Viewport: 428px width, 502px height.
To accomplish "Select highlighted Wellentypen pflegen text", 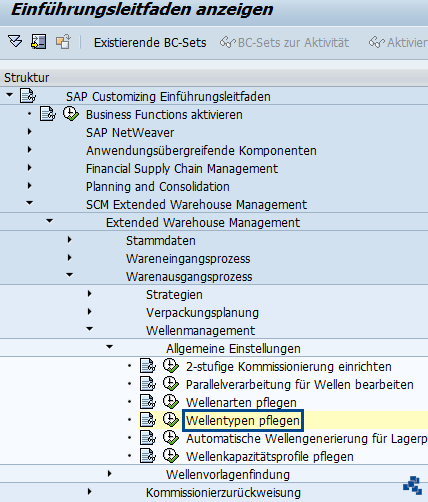I will pyautogui.click(x=243, y=421).
